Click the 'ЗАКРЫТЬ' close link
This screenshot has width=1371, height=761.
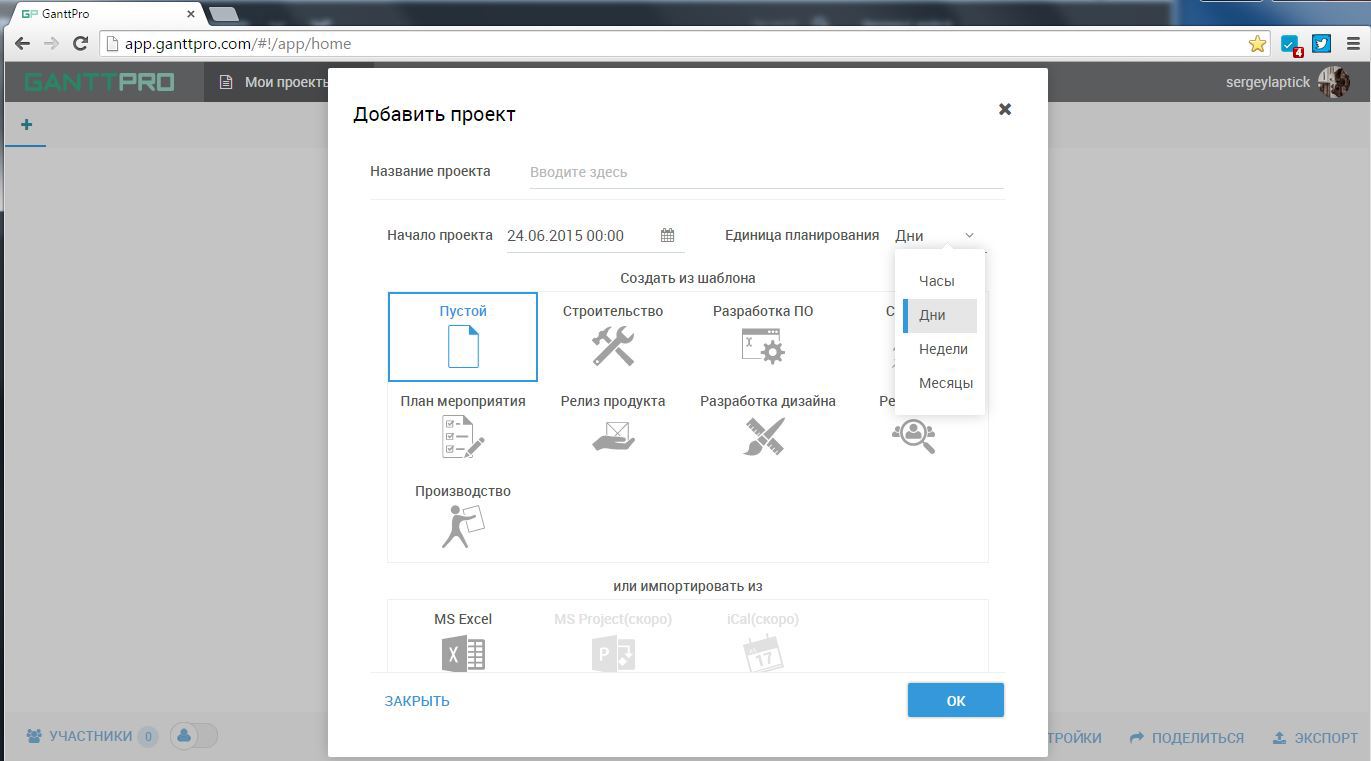point(417,701)
